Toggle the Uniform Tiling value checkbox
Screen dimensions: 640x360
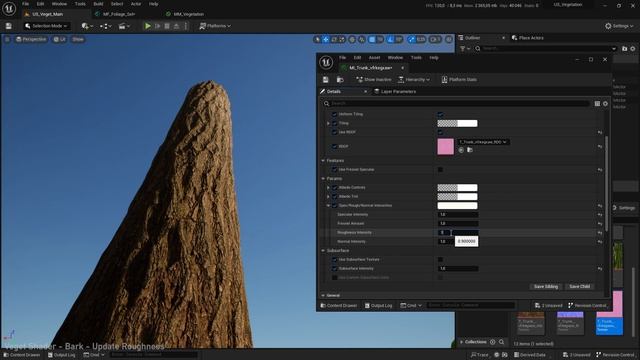click(x=440, y=114)
